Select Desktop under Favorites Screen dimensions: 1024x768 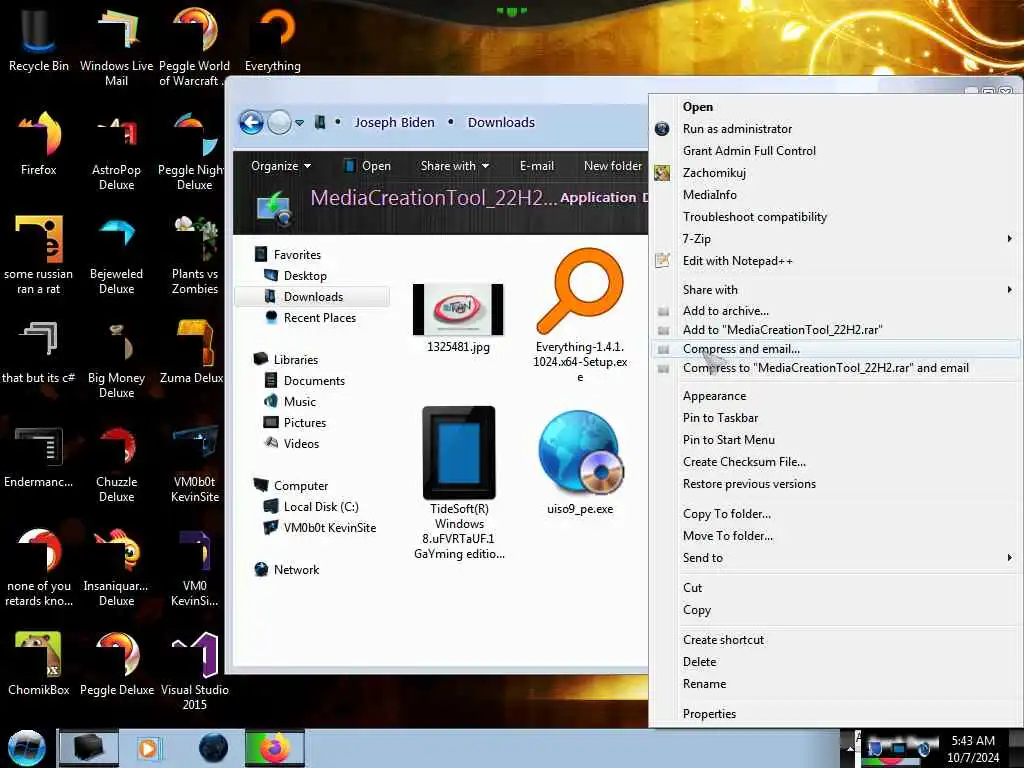[305, 276]
